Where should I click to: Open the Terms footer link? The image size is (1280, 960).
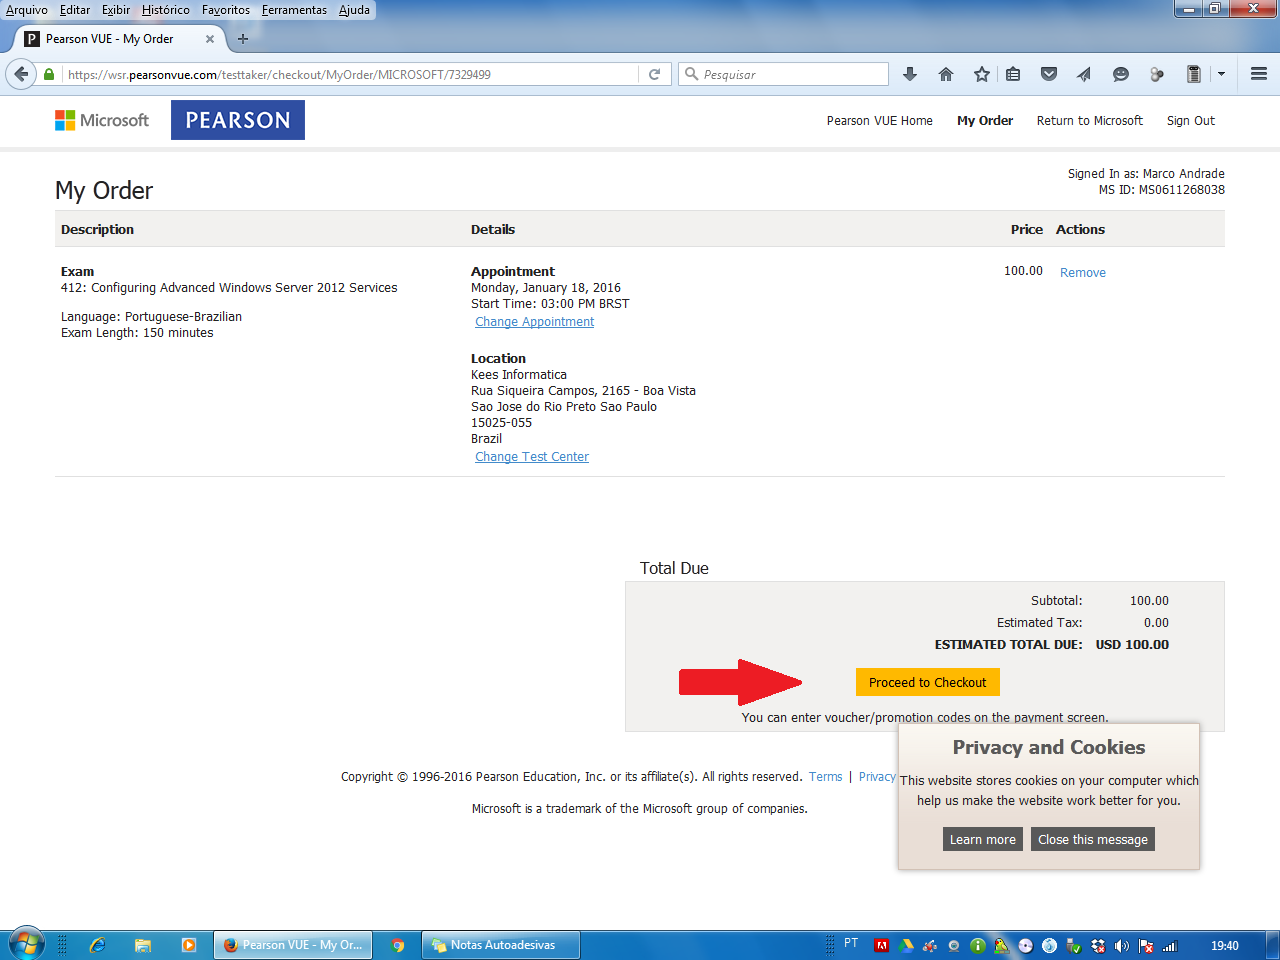pos(826,777)
